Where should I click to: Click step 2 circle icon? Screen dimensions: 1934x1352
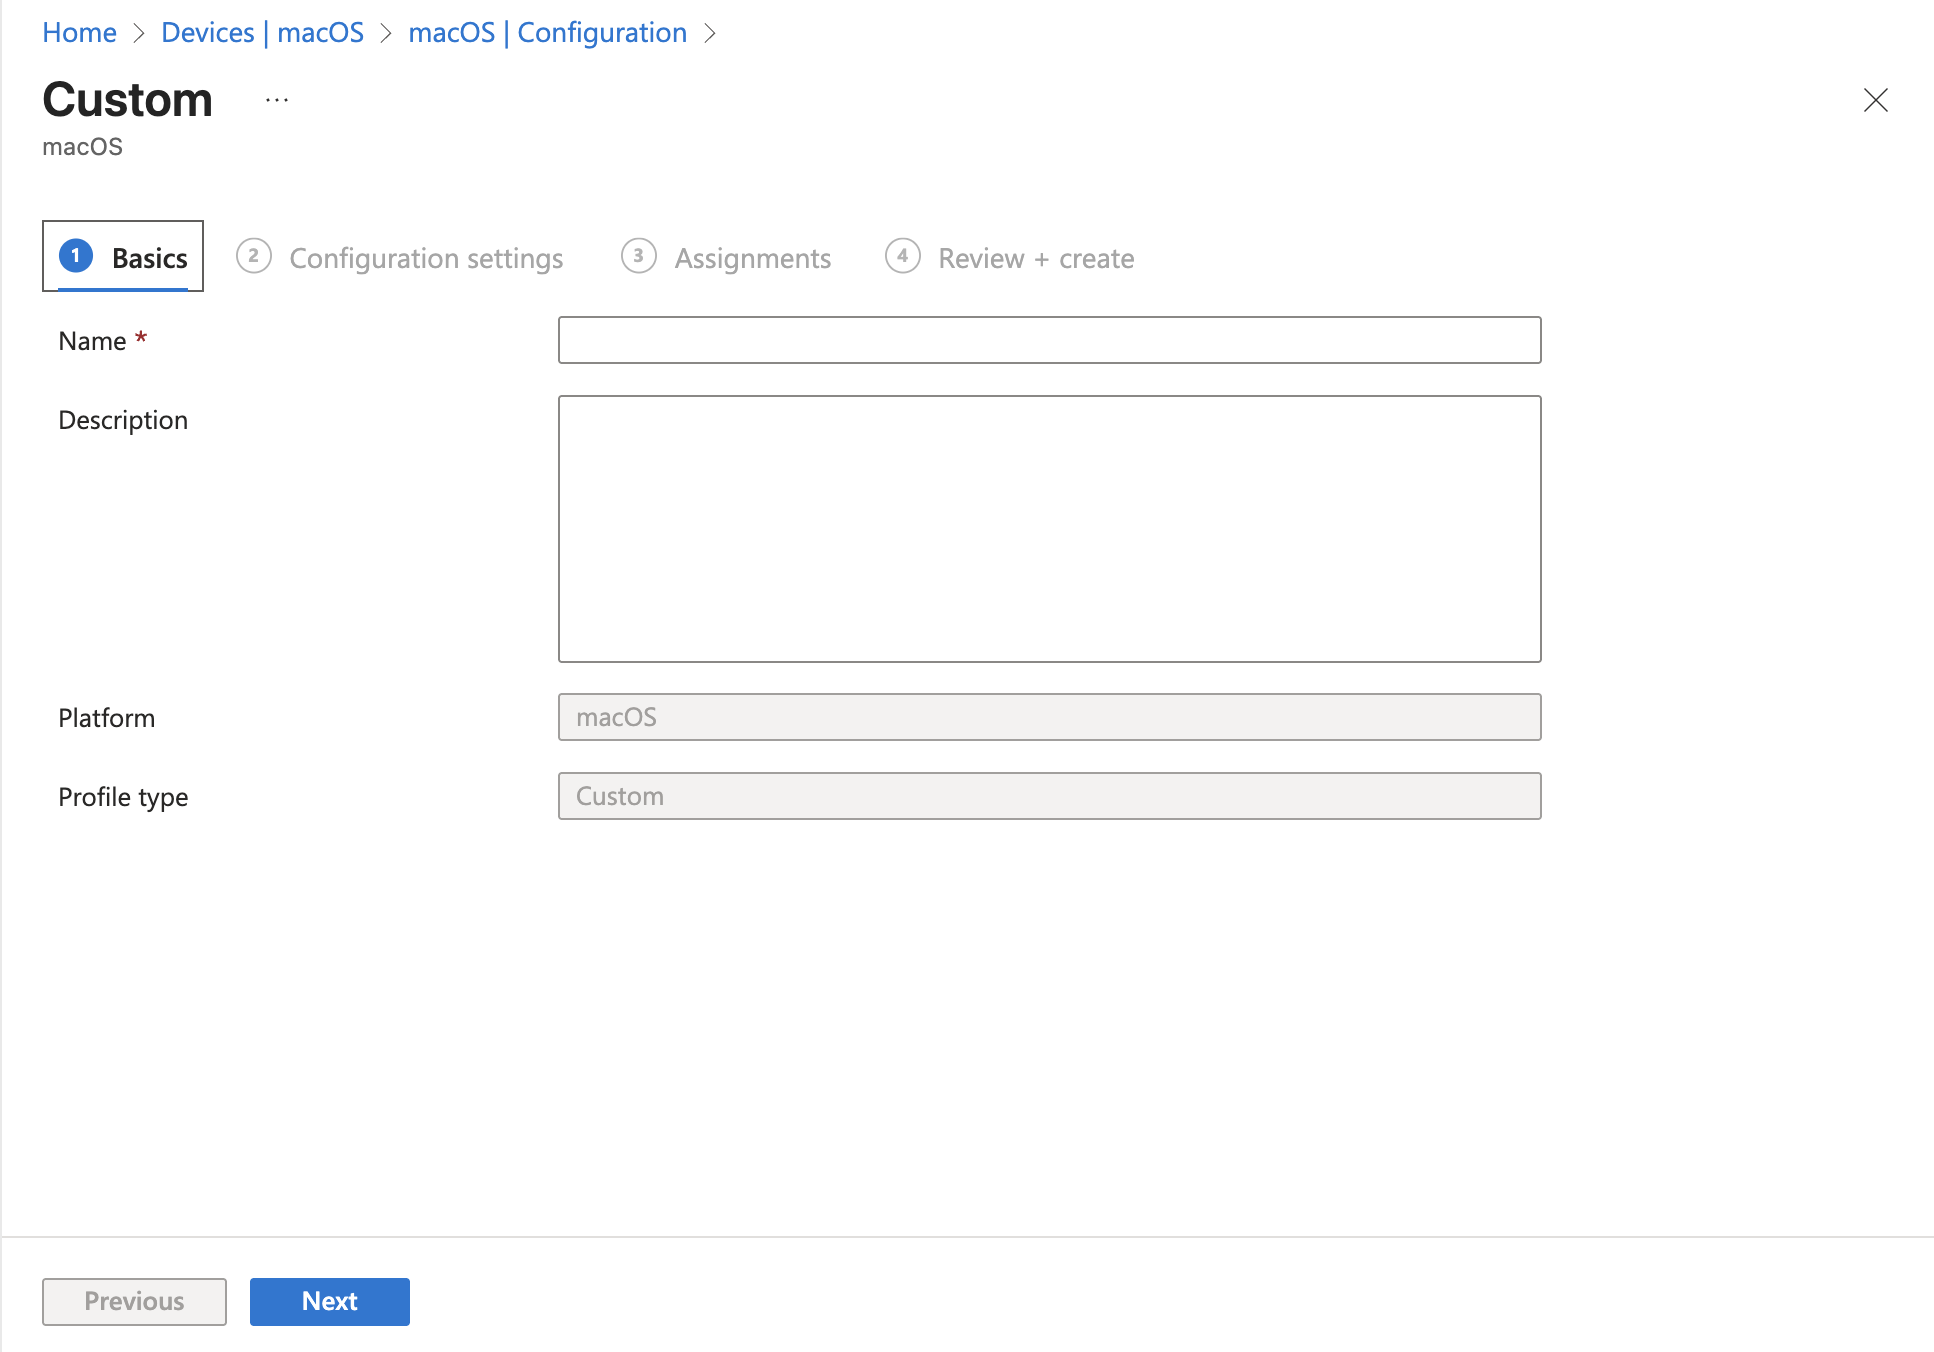pyautogui.click(x=254, y=256)
